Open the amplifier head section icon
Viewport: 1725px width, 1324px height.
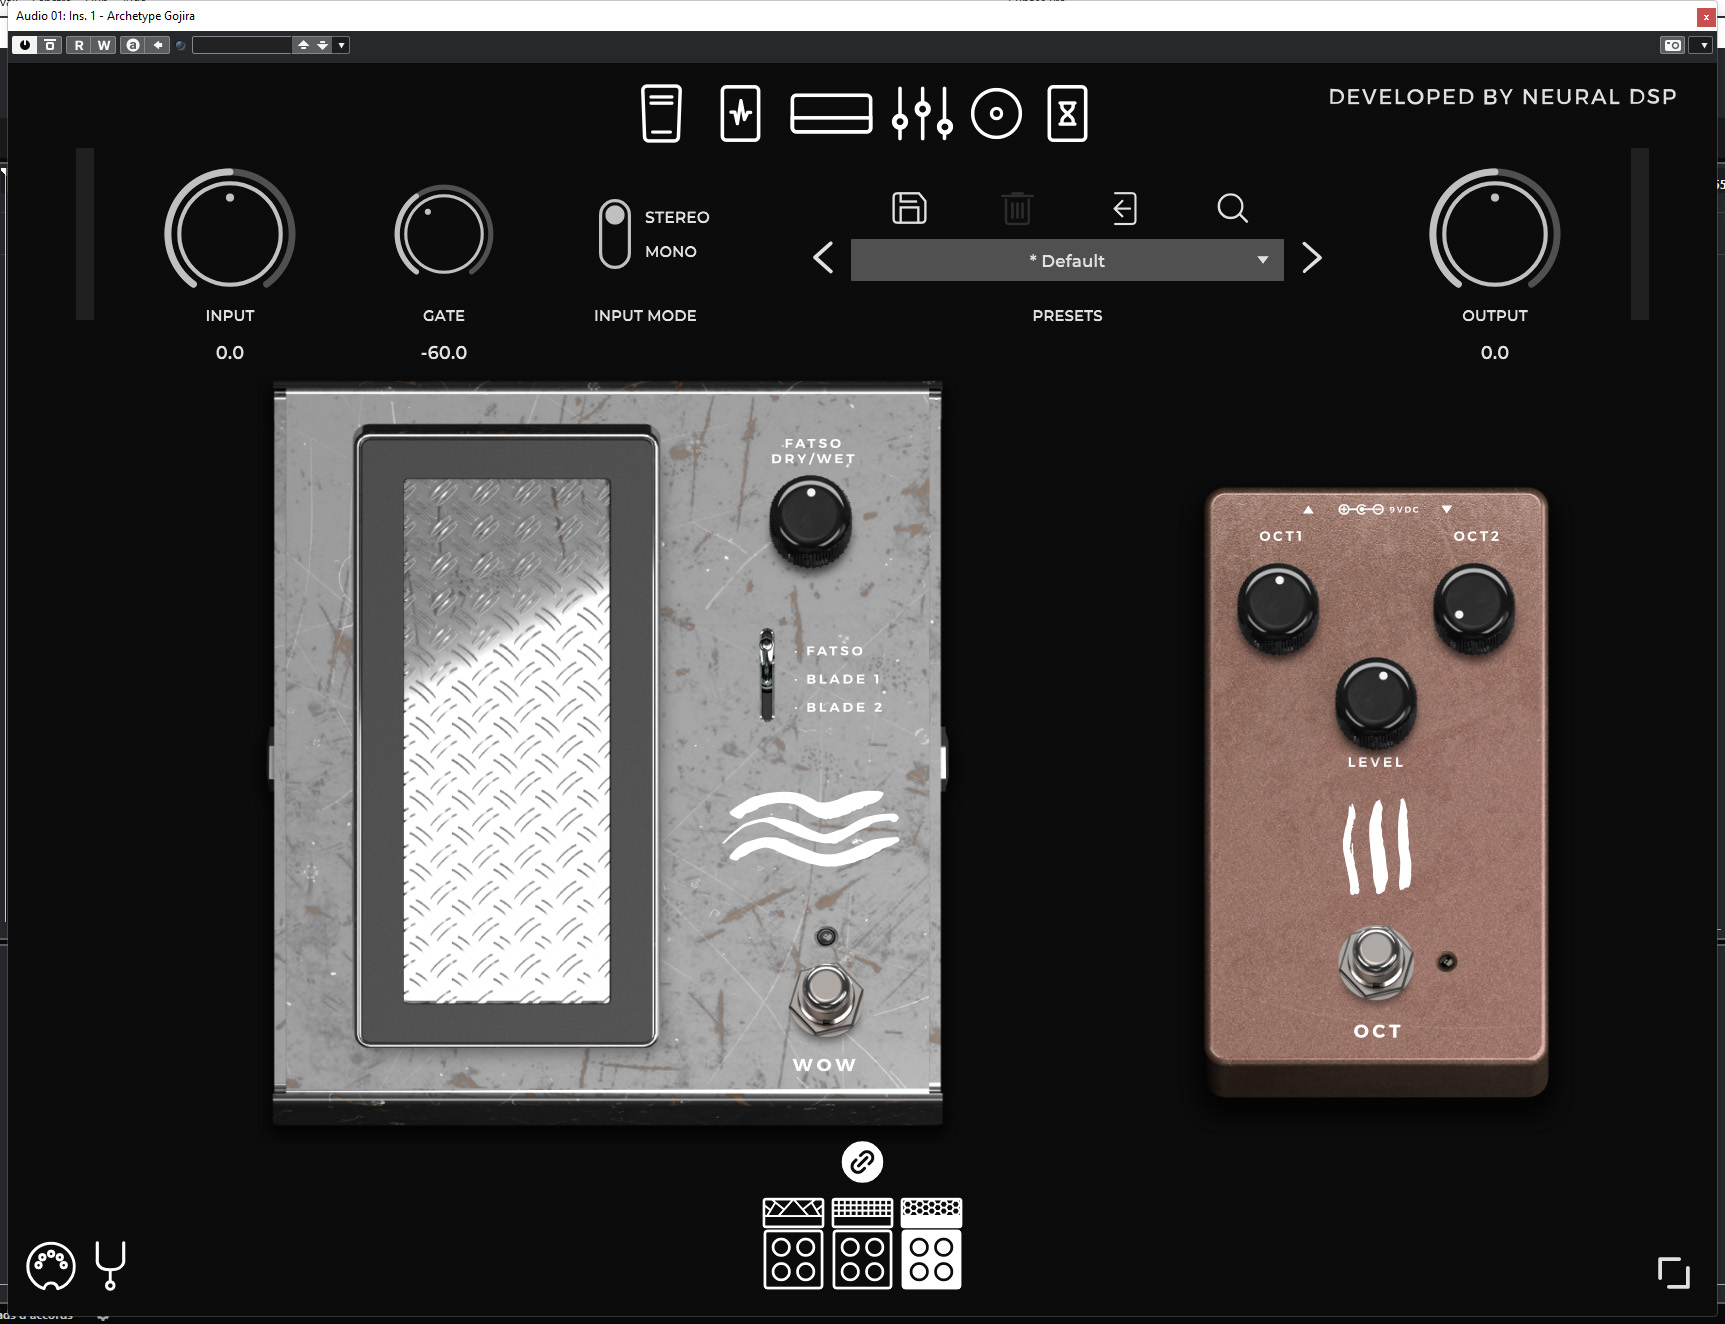point(831,114)
